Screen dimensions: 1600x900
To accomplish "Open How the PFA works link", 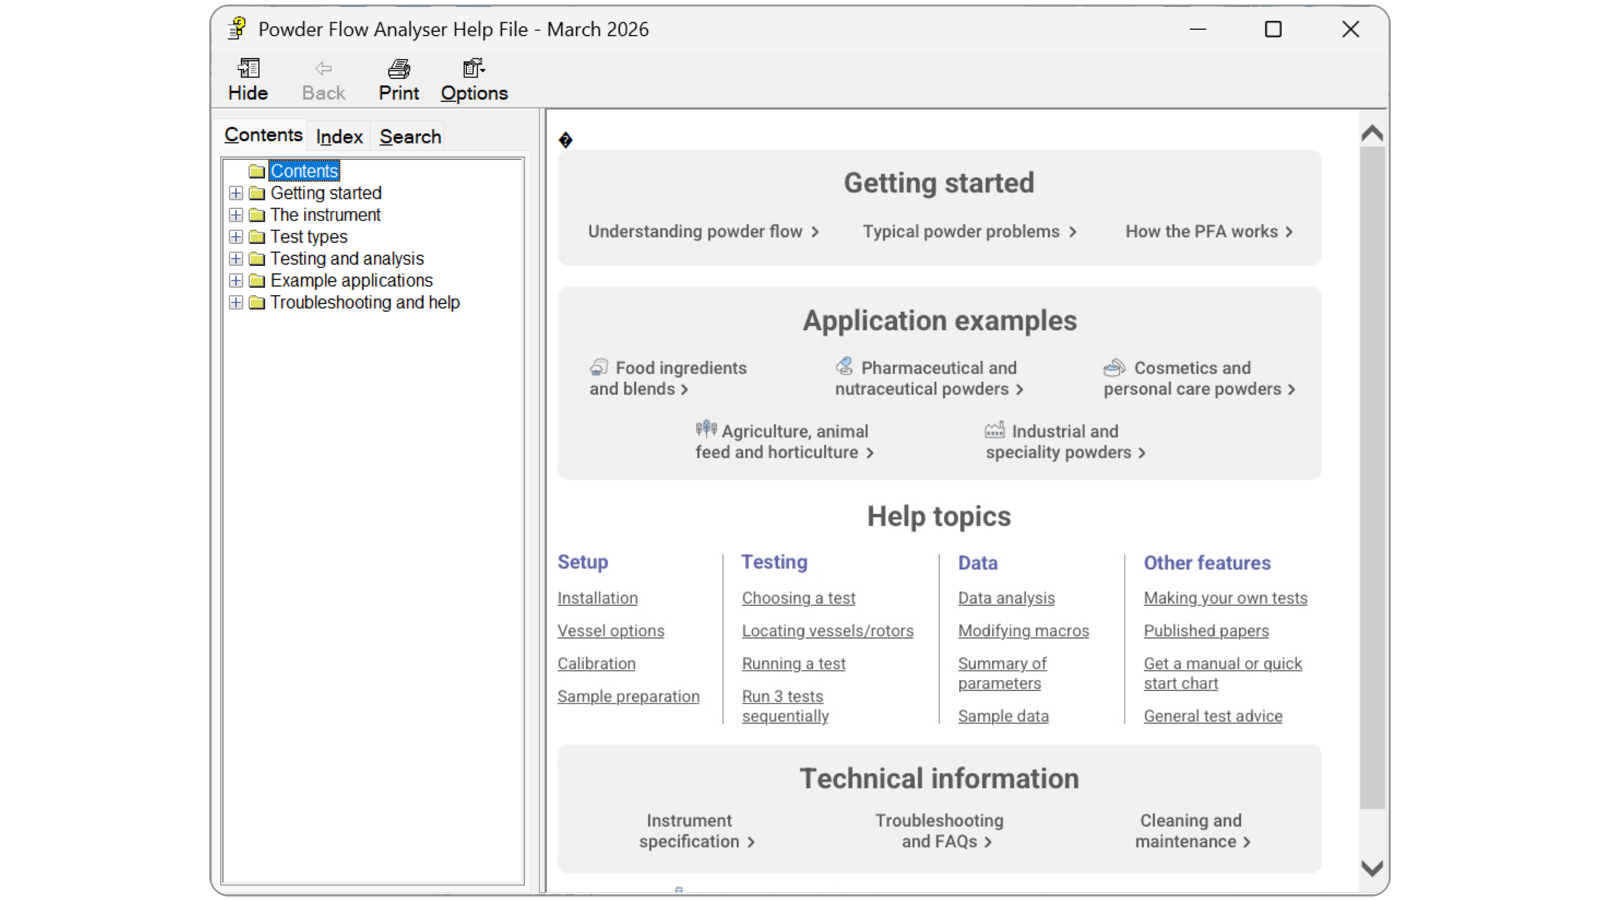I will 1210,232.
